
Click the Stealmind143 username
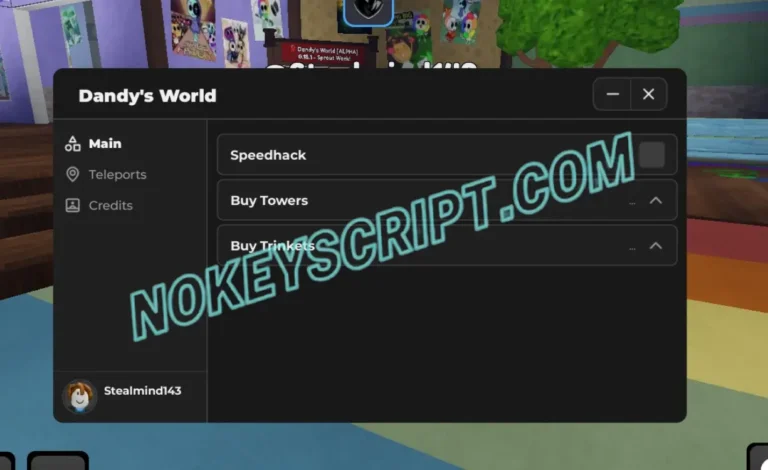[143, 391]
